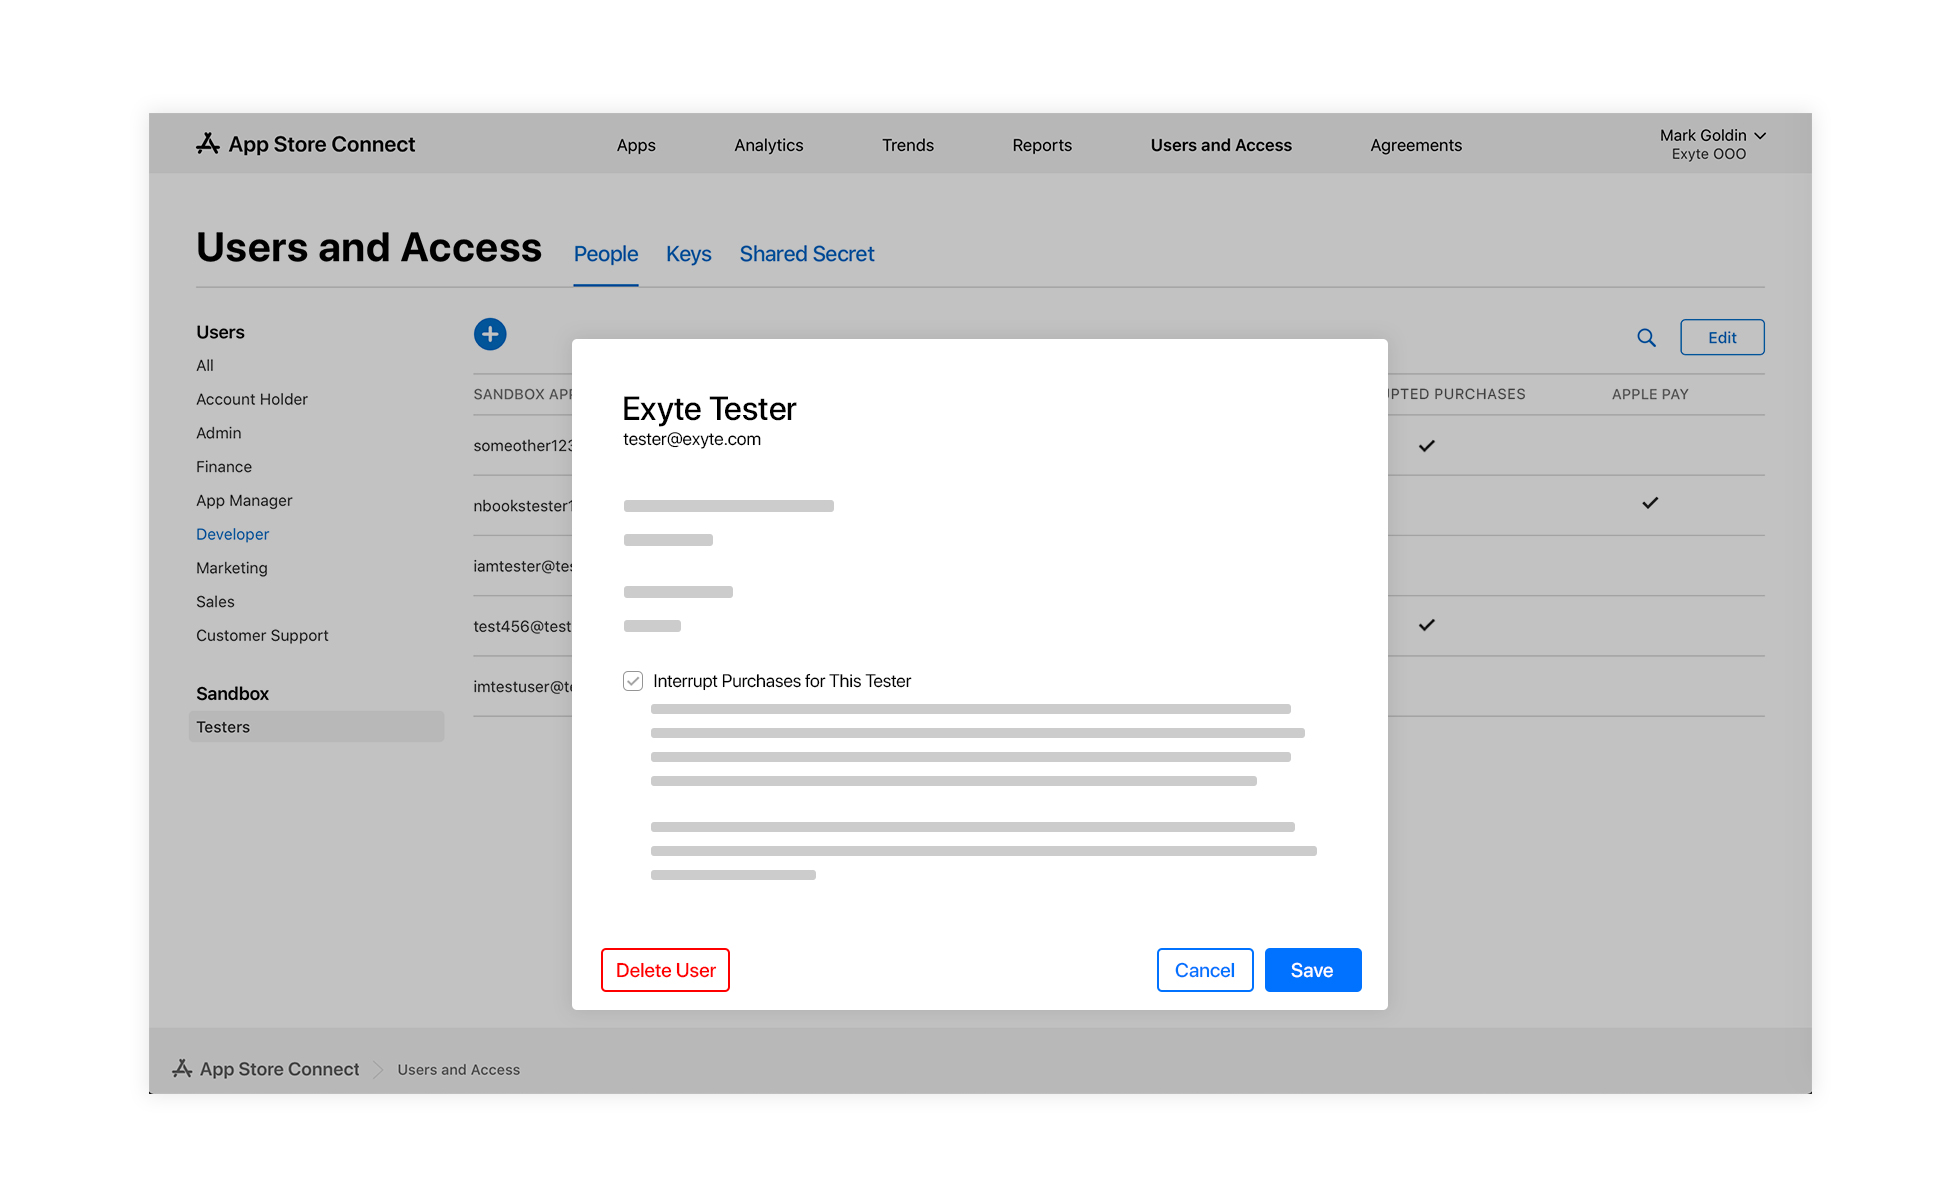Click Delete User button in modal
The image size is (1960, 1200).
(665, 970)
